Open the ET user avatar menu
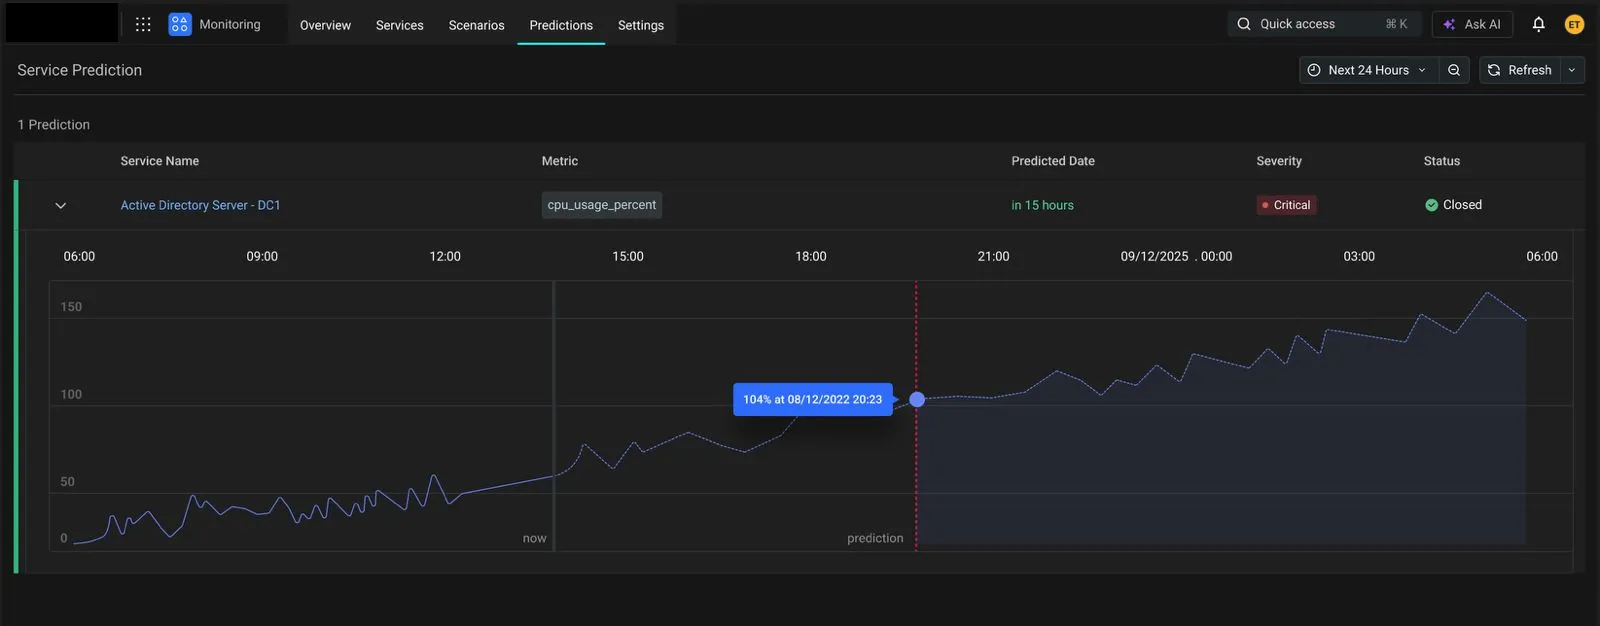Viewport: 1600px width, 626px height. tap(1574, 24)
